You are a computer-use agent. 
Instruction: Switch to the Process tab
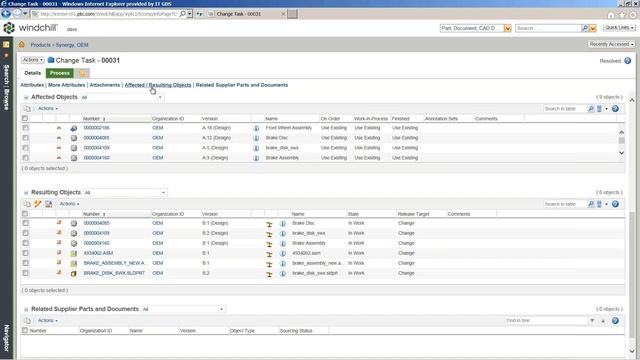(x=60, y=73)
